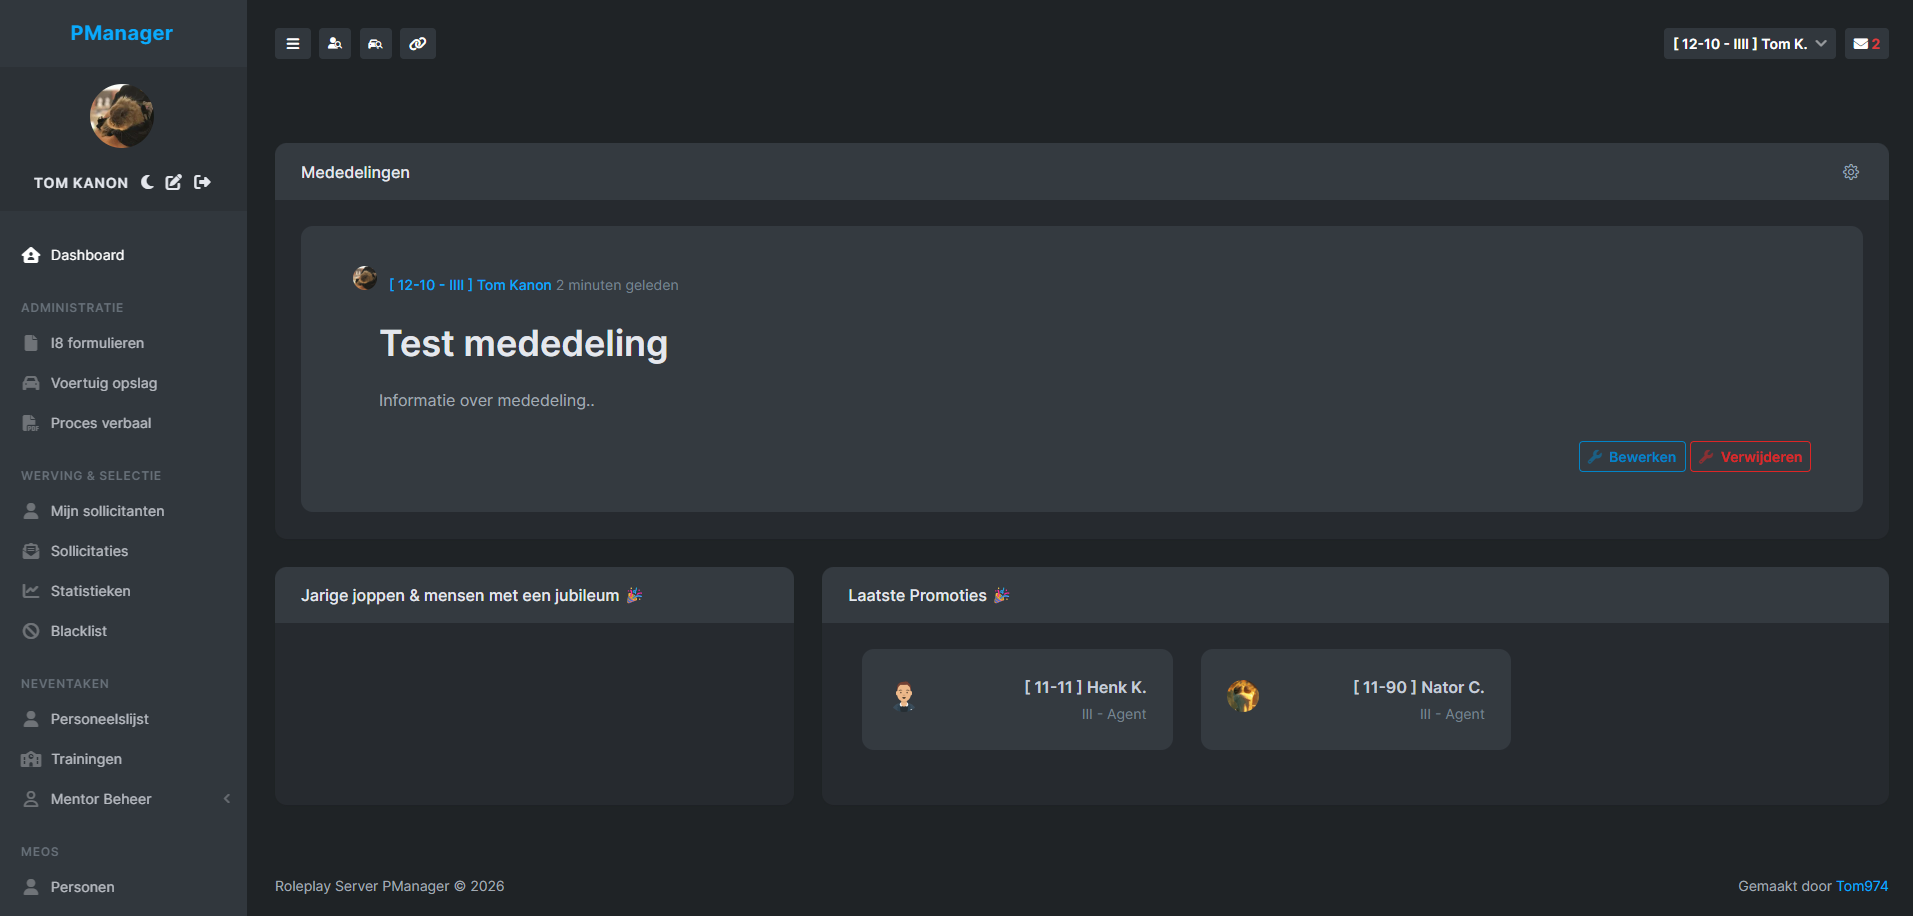Open the Mededelingen settings gear
The width and height of the screenshot is (1913, 916).
click(1851, 171)
